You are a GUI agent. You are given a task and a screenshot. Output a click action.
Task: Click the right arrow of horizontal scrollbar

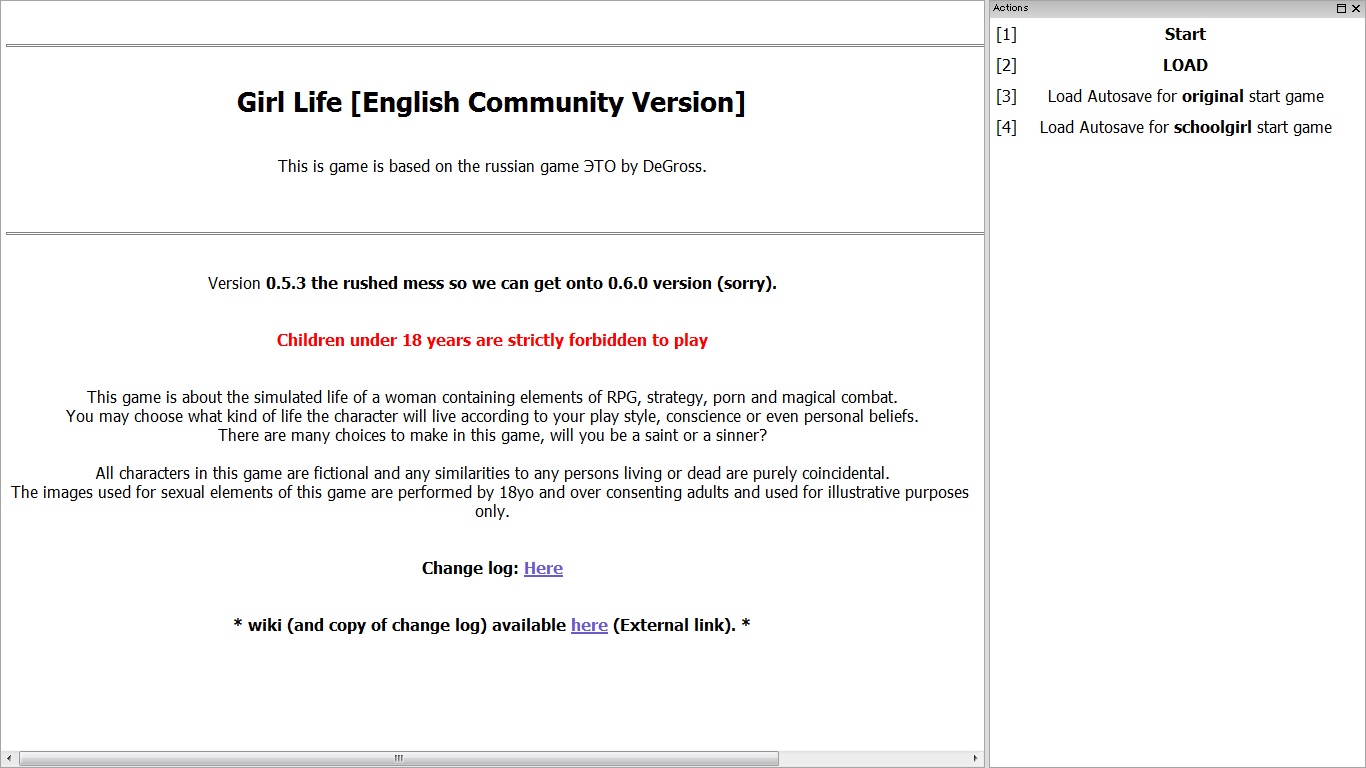977,758
